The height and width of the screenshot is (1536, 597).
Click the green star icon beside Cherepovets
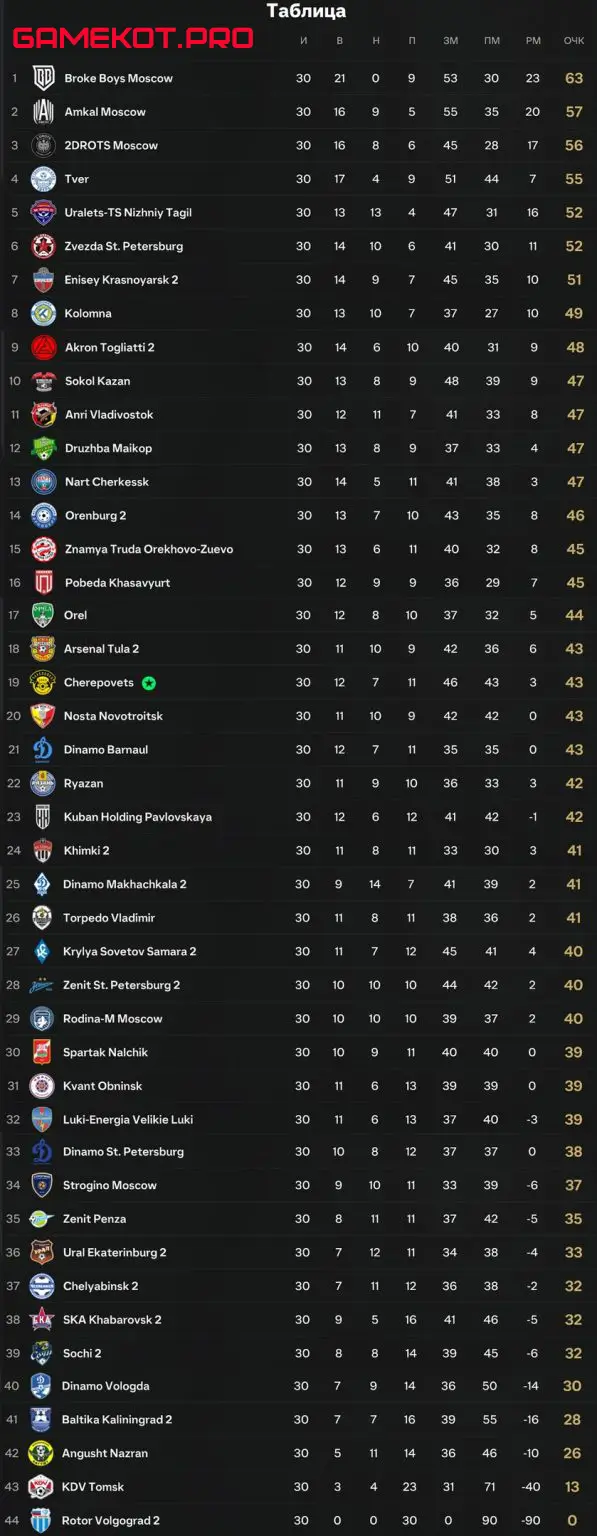tap(149, 683)
